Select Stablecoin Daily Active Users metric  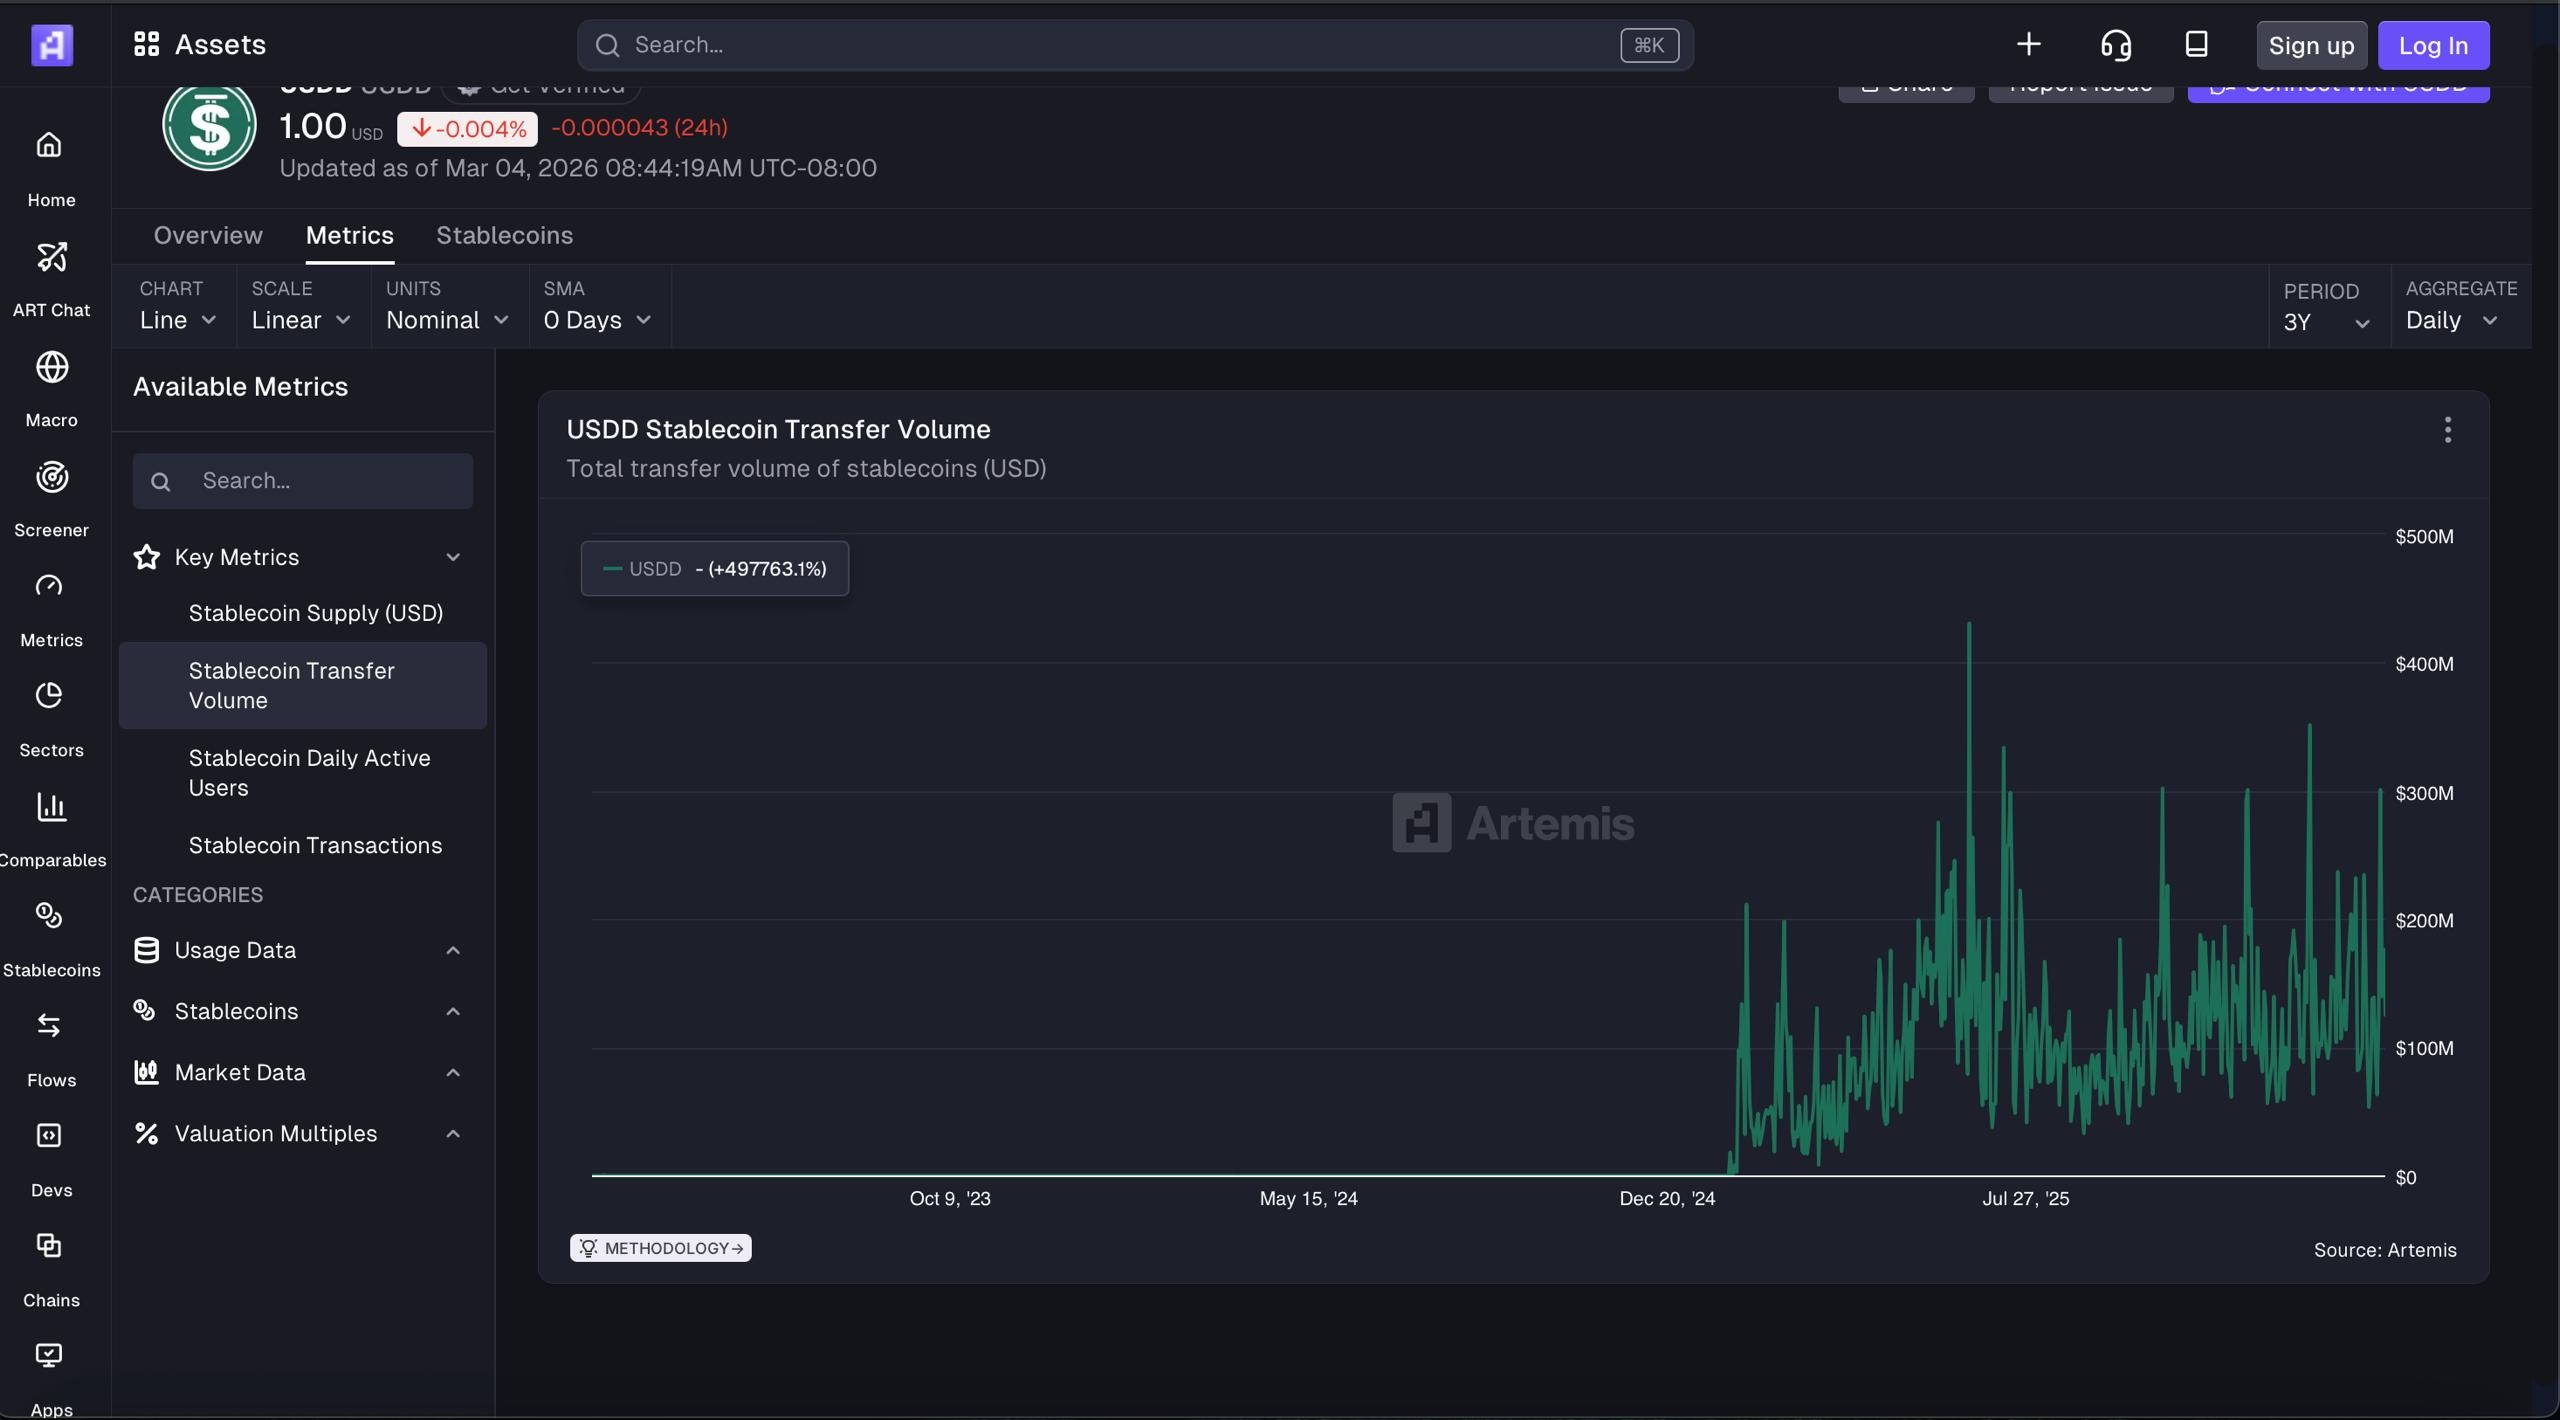[x=309, y=773]
